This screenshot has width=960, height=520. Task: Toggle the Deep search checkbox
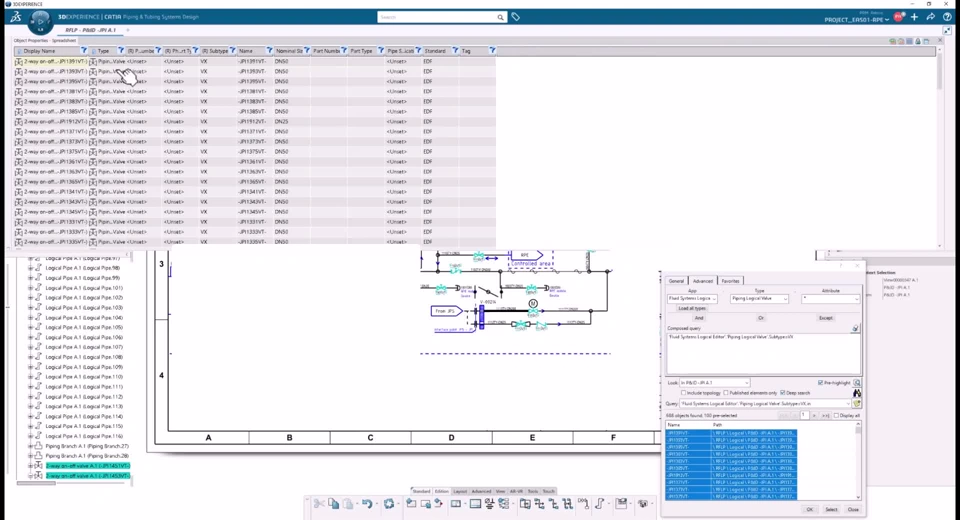(x=782, y=393)
